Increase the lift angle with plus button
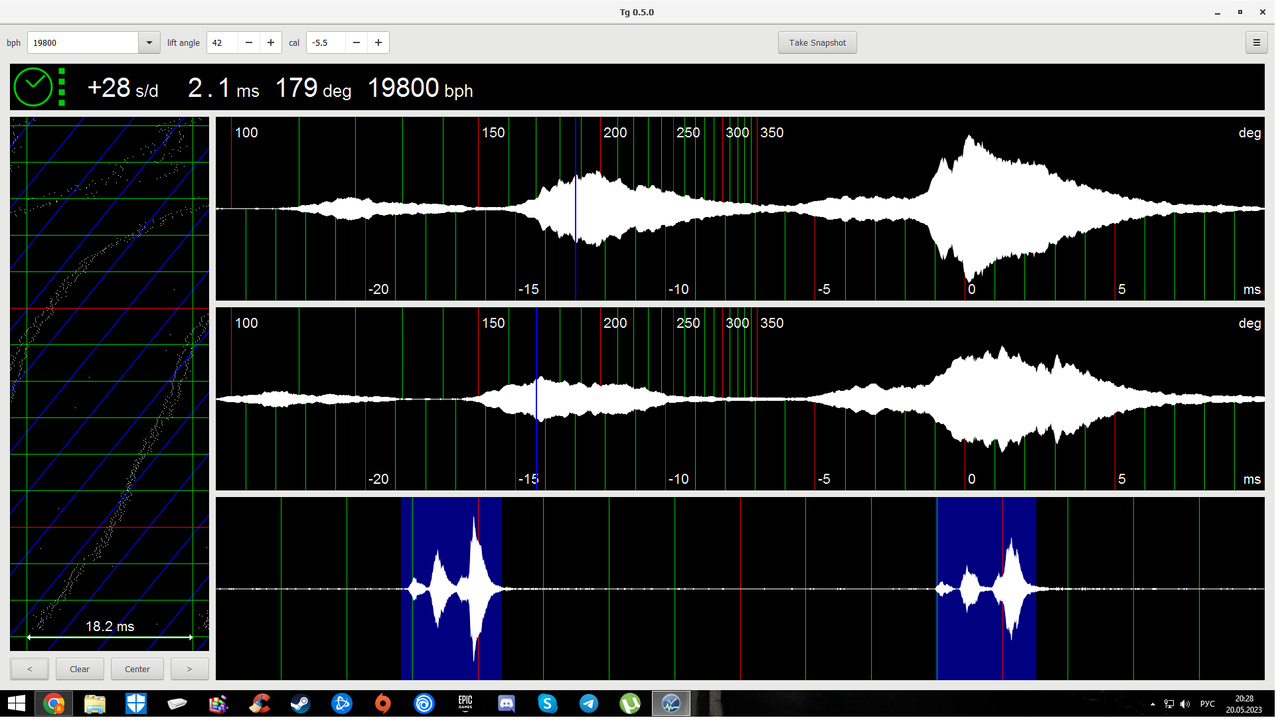Screen dimensions: 1280x722 [x=270, y=43]
